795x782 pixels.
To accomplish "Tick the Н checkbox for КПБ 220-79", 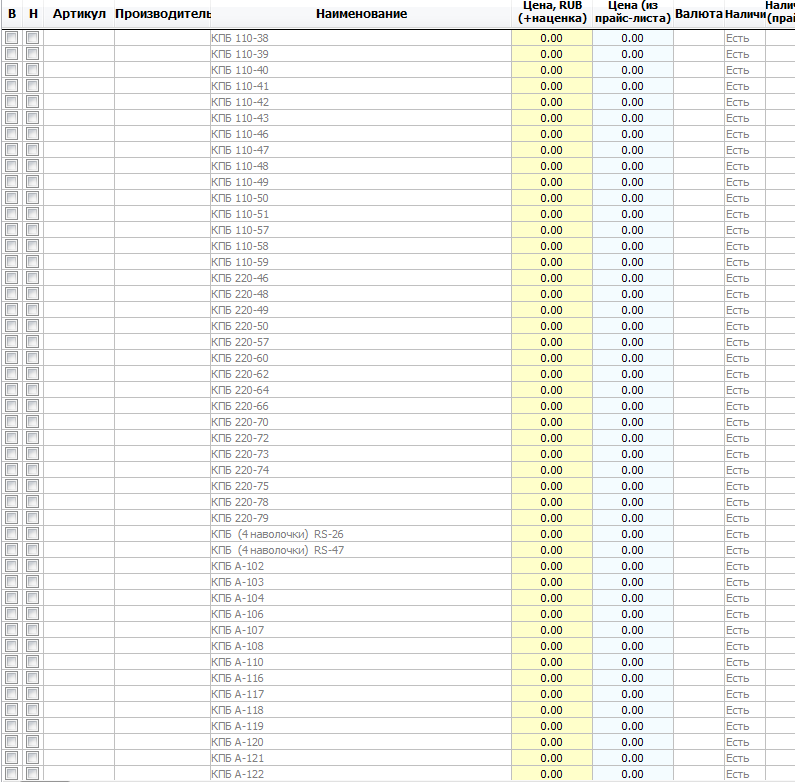I will [32, 518].
